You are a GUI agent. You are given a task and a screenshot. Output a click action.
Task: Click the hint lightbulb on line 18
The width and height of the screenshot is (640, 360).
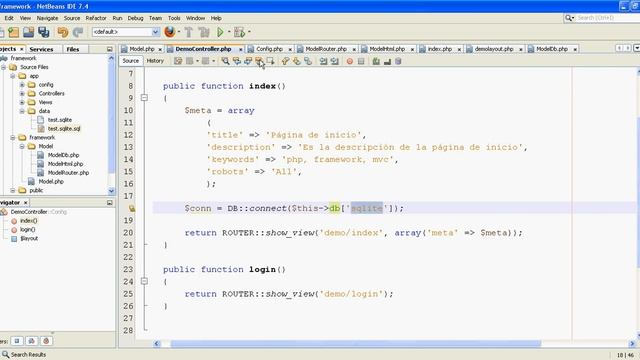(132, 208)
